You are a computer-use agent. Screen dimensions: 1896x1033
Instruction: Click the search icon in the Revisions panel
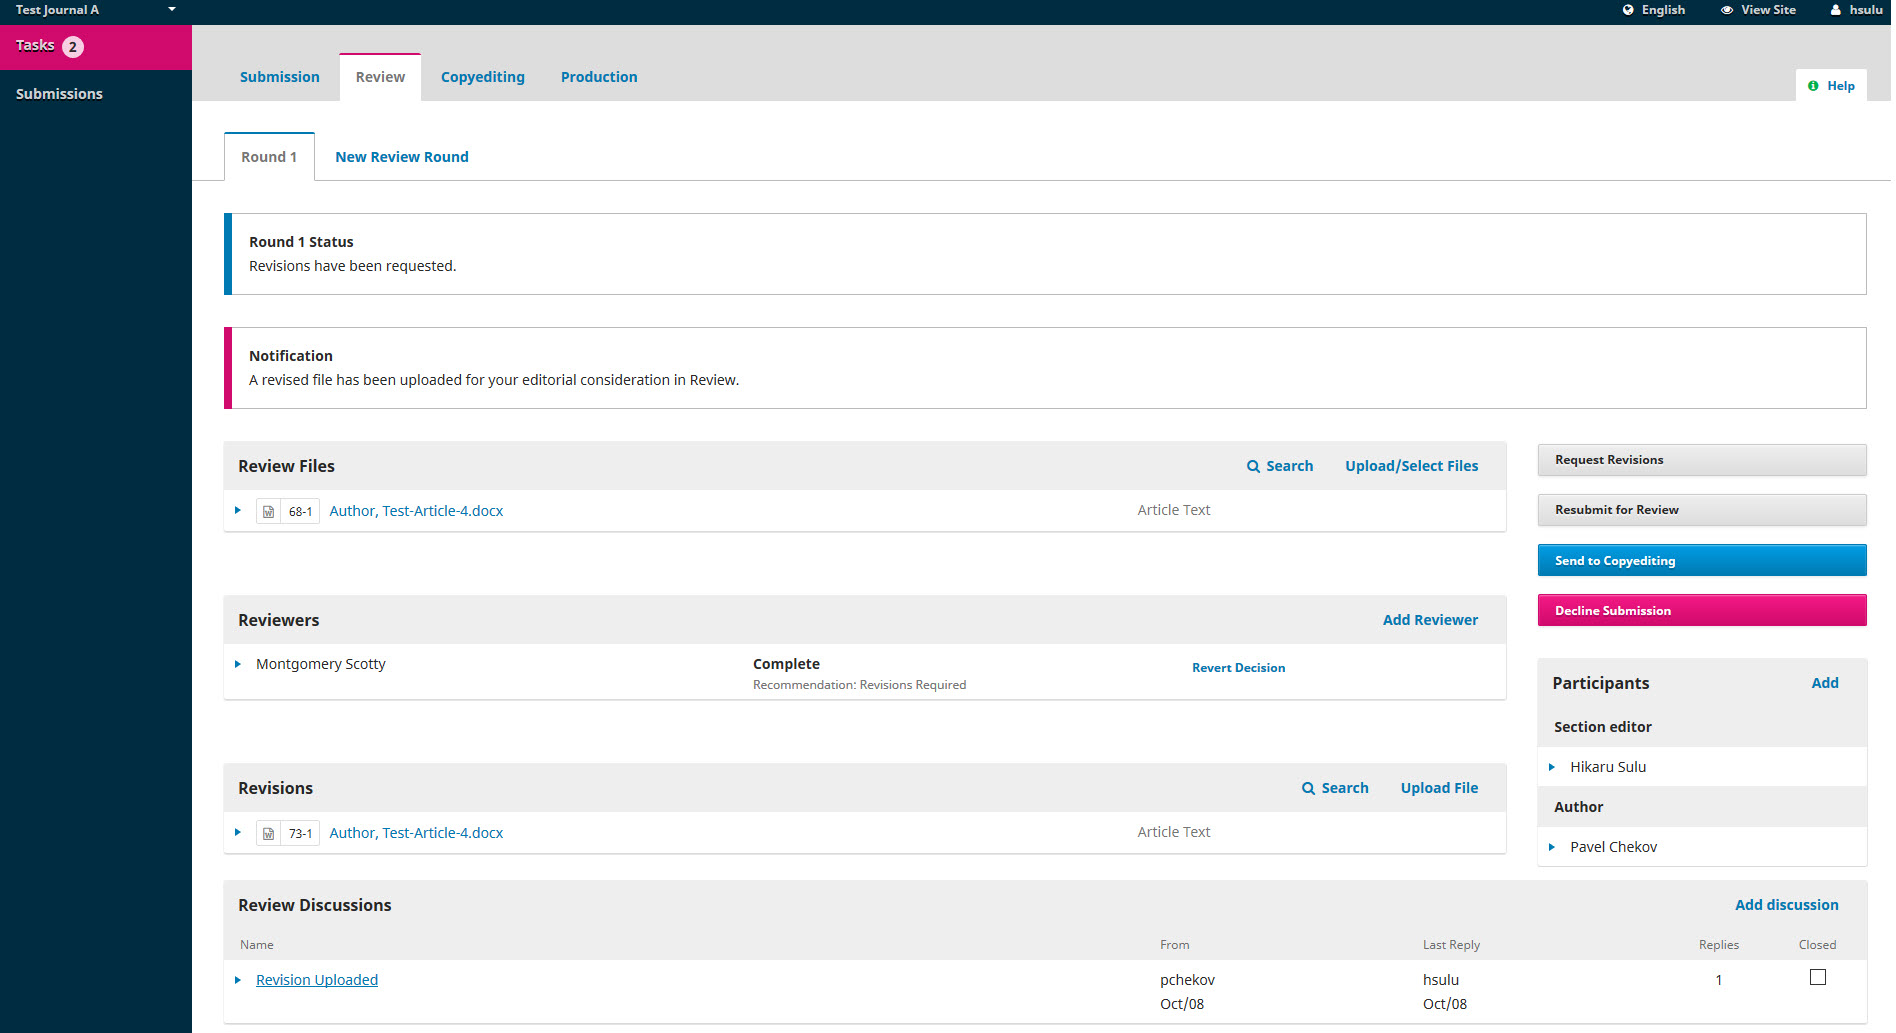click(x=1308, y=788)
